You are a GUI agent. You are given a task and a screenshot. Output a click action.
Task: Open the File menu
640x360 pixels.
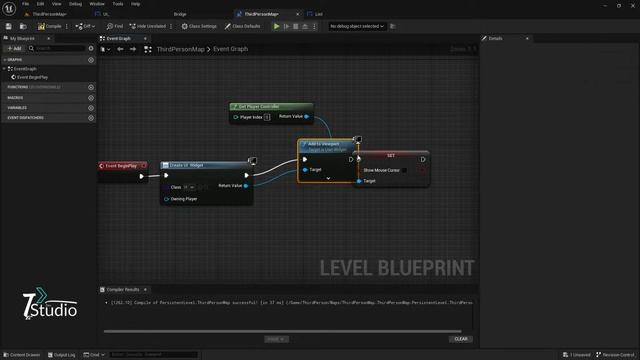tap(25, 4)
